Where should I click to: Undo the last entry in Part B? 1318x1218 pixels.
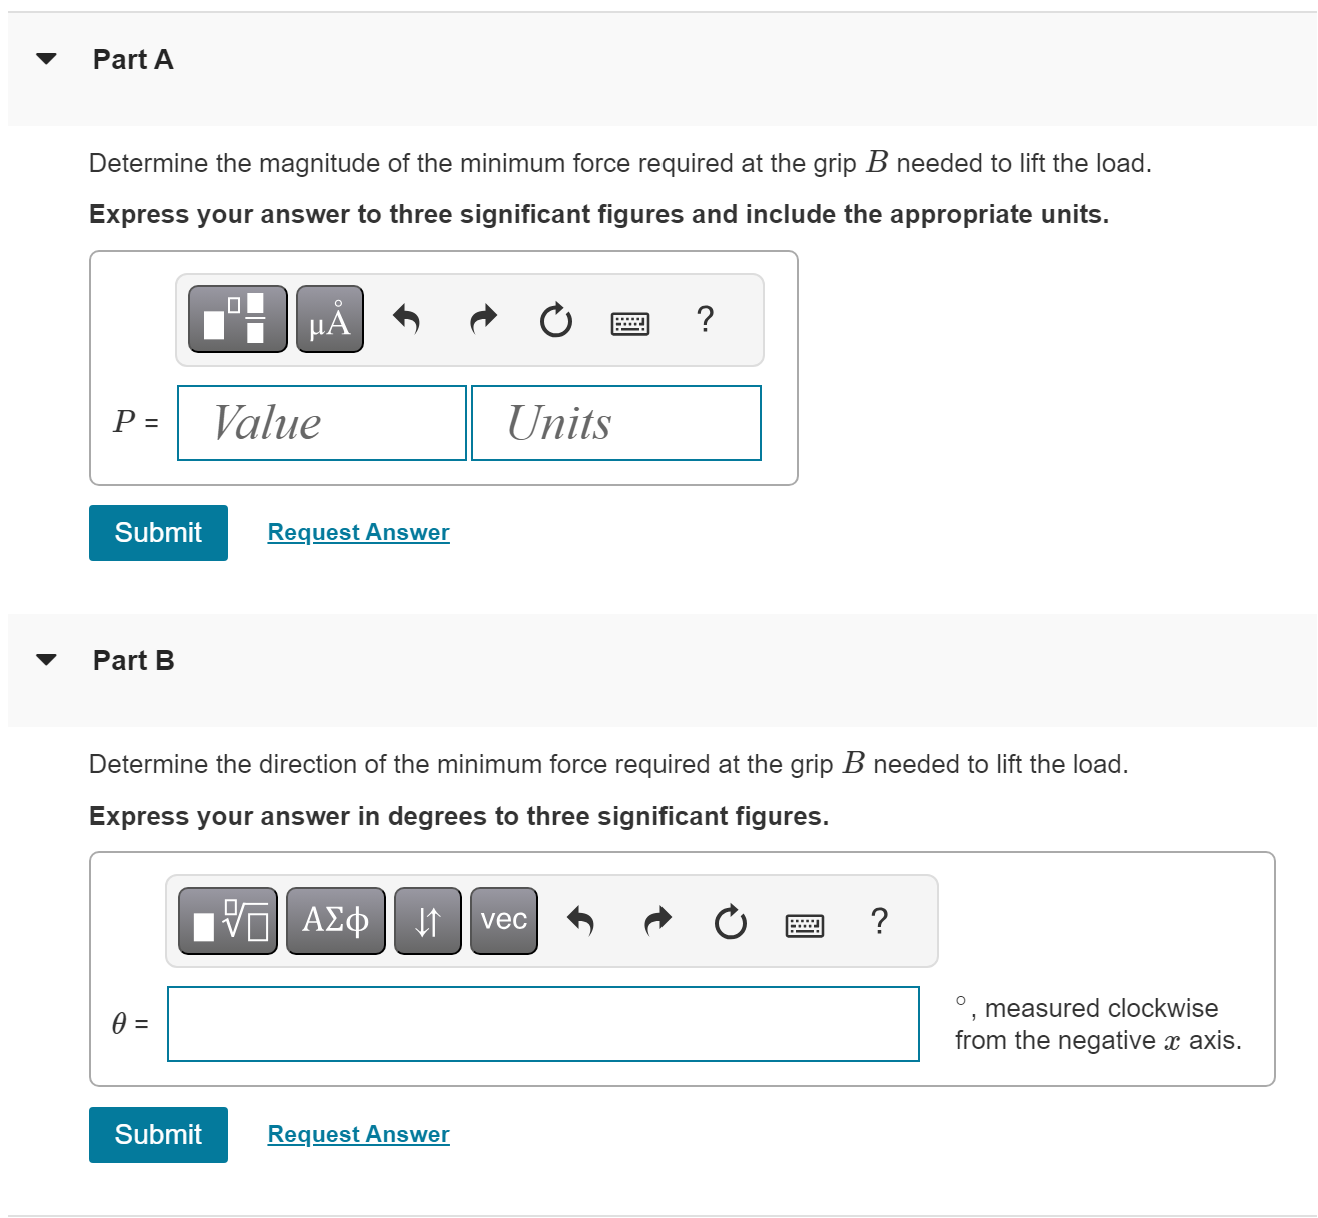coord(580,919)
